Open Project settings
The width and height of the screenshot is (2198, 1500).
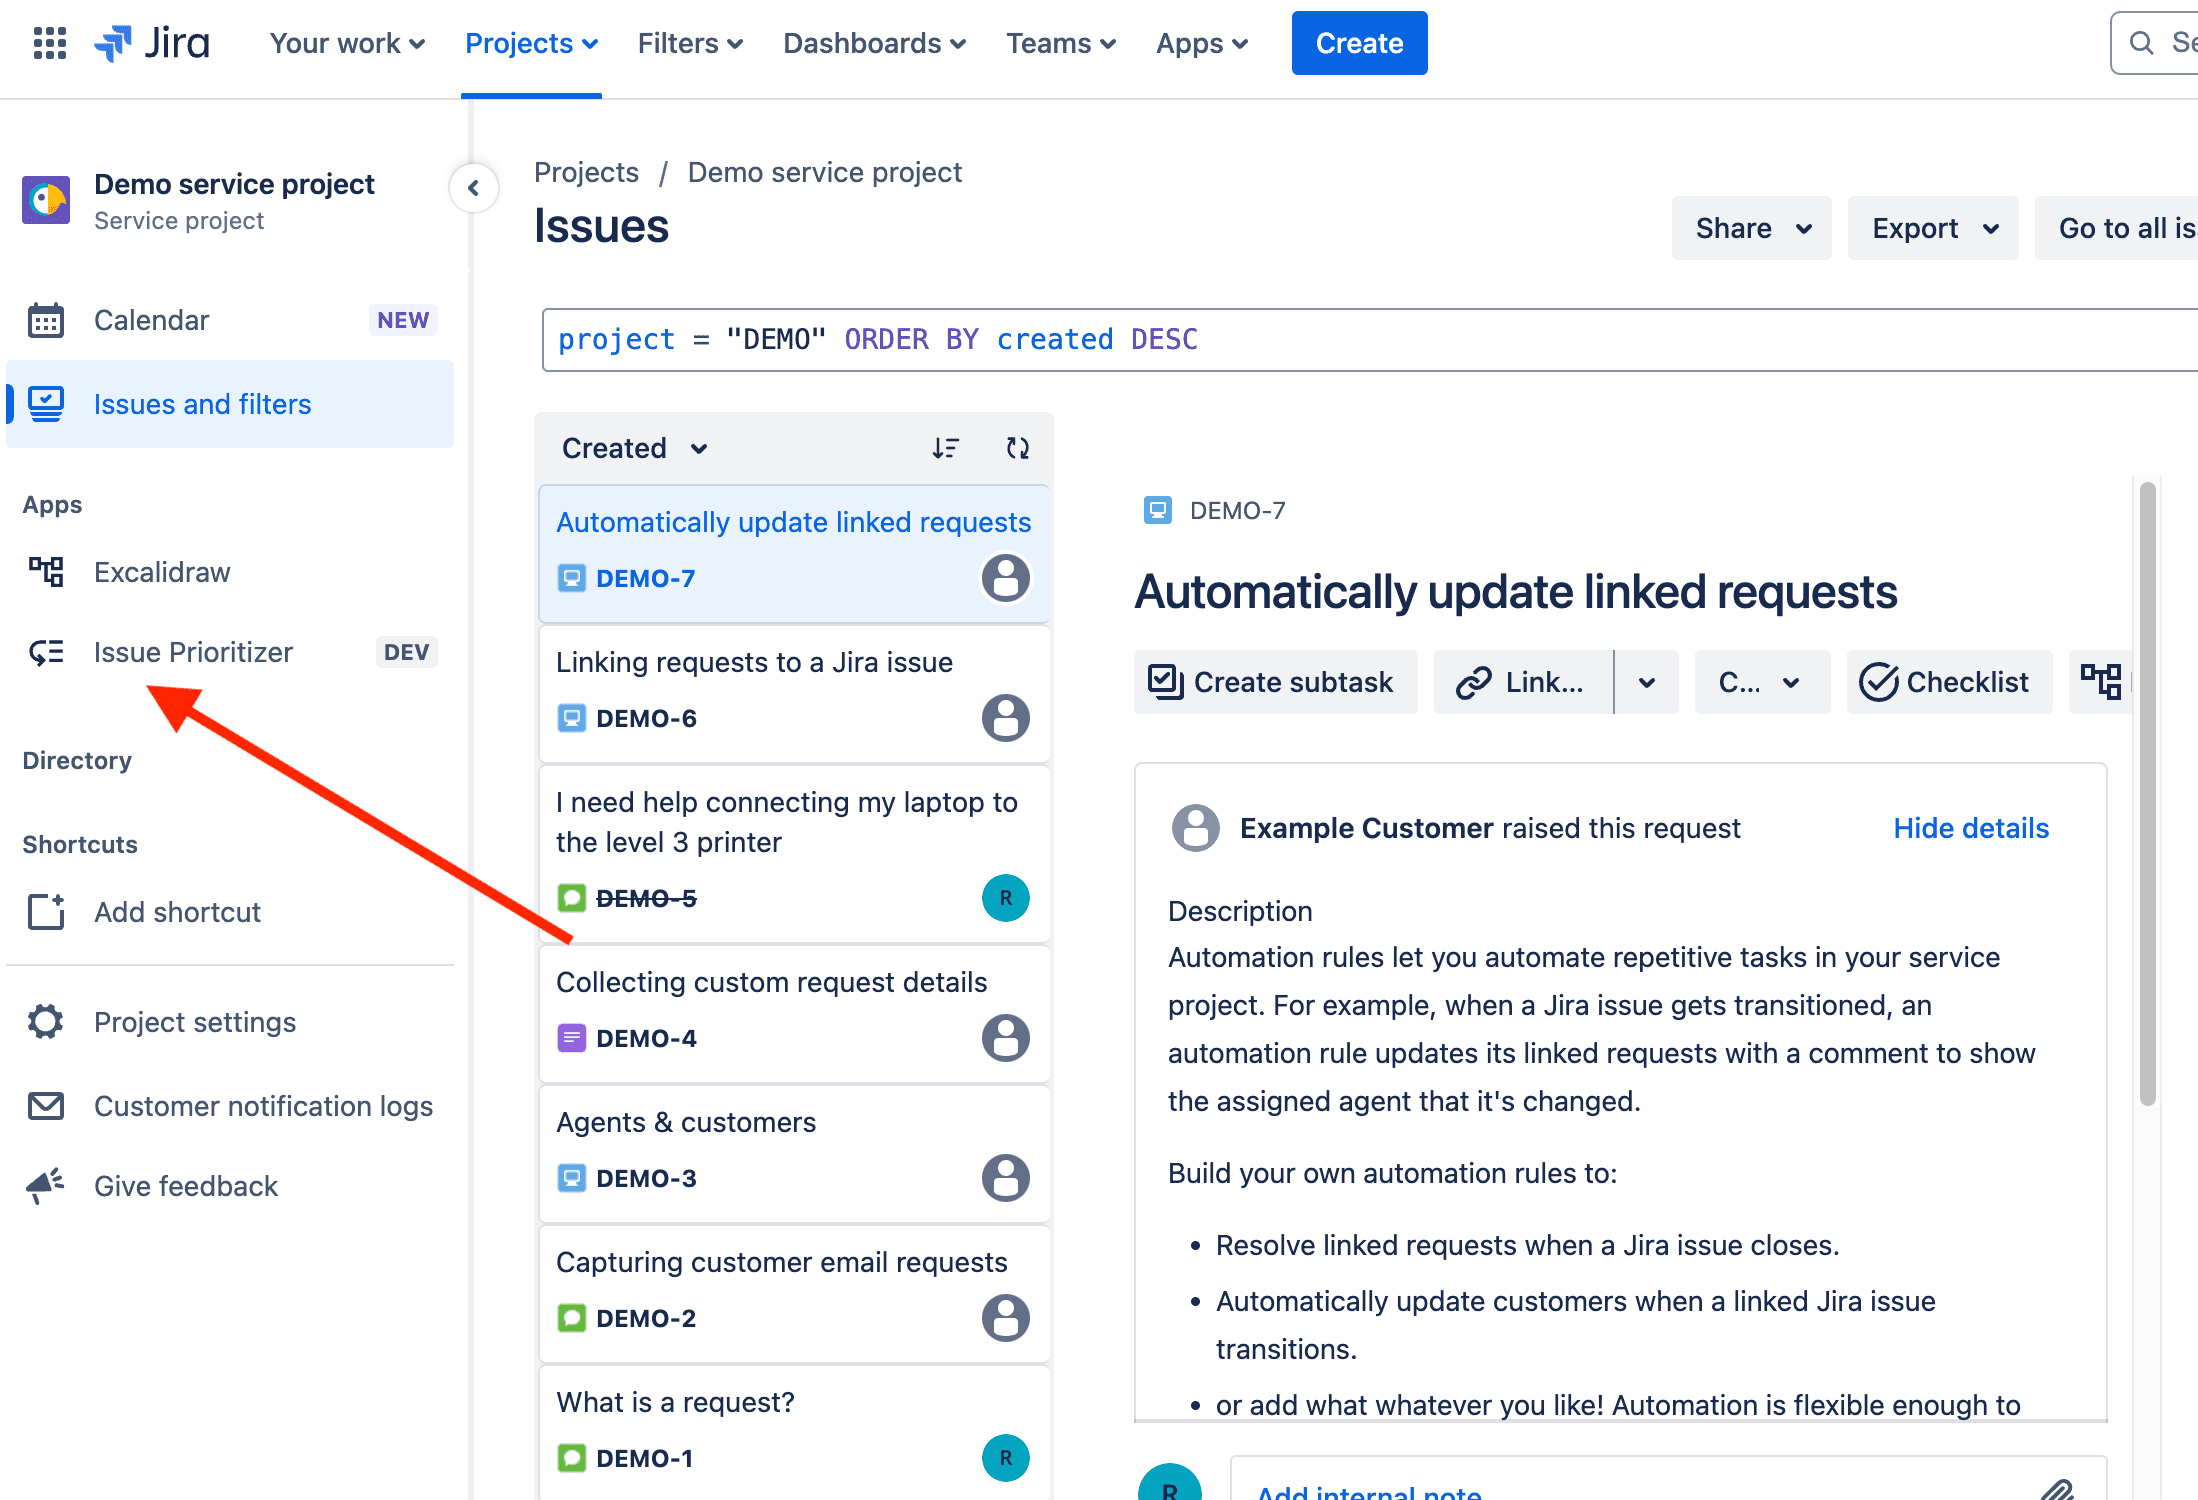230,1022
